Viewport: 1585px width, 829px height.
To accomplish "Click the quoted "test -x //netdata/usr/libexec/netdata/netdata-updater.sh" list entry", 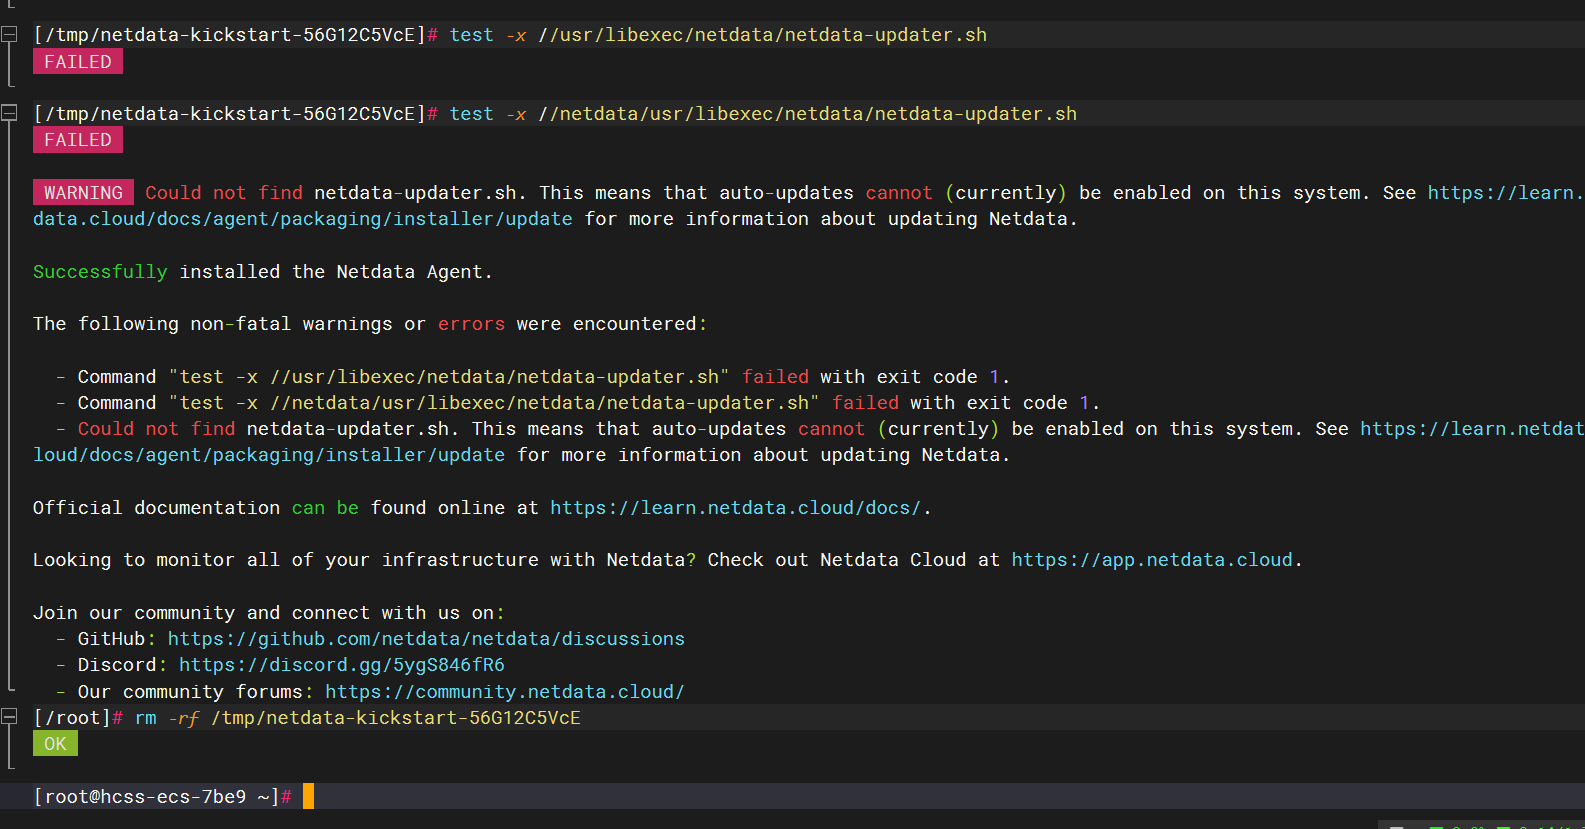I will click(494, 403).
